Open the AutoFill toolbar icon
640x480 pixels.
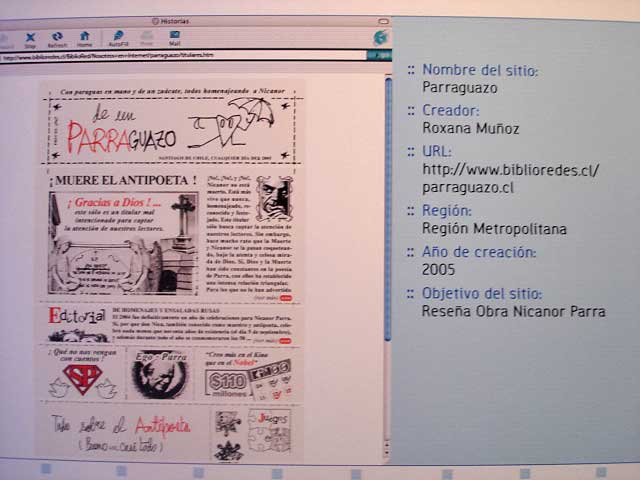point(118,38)
